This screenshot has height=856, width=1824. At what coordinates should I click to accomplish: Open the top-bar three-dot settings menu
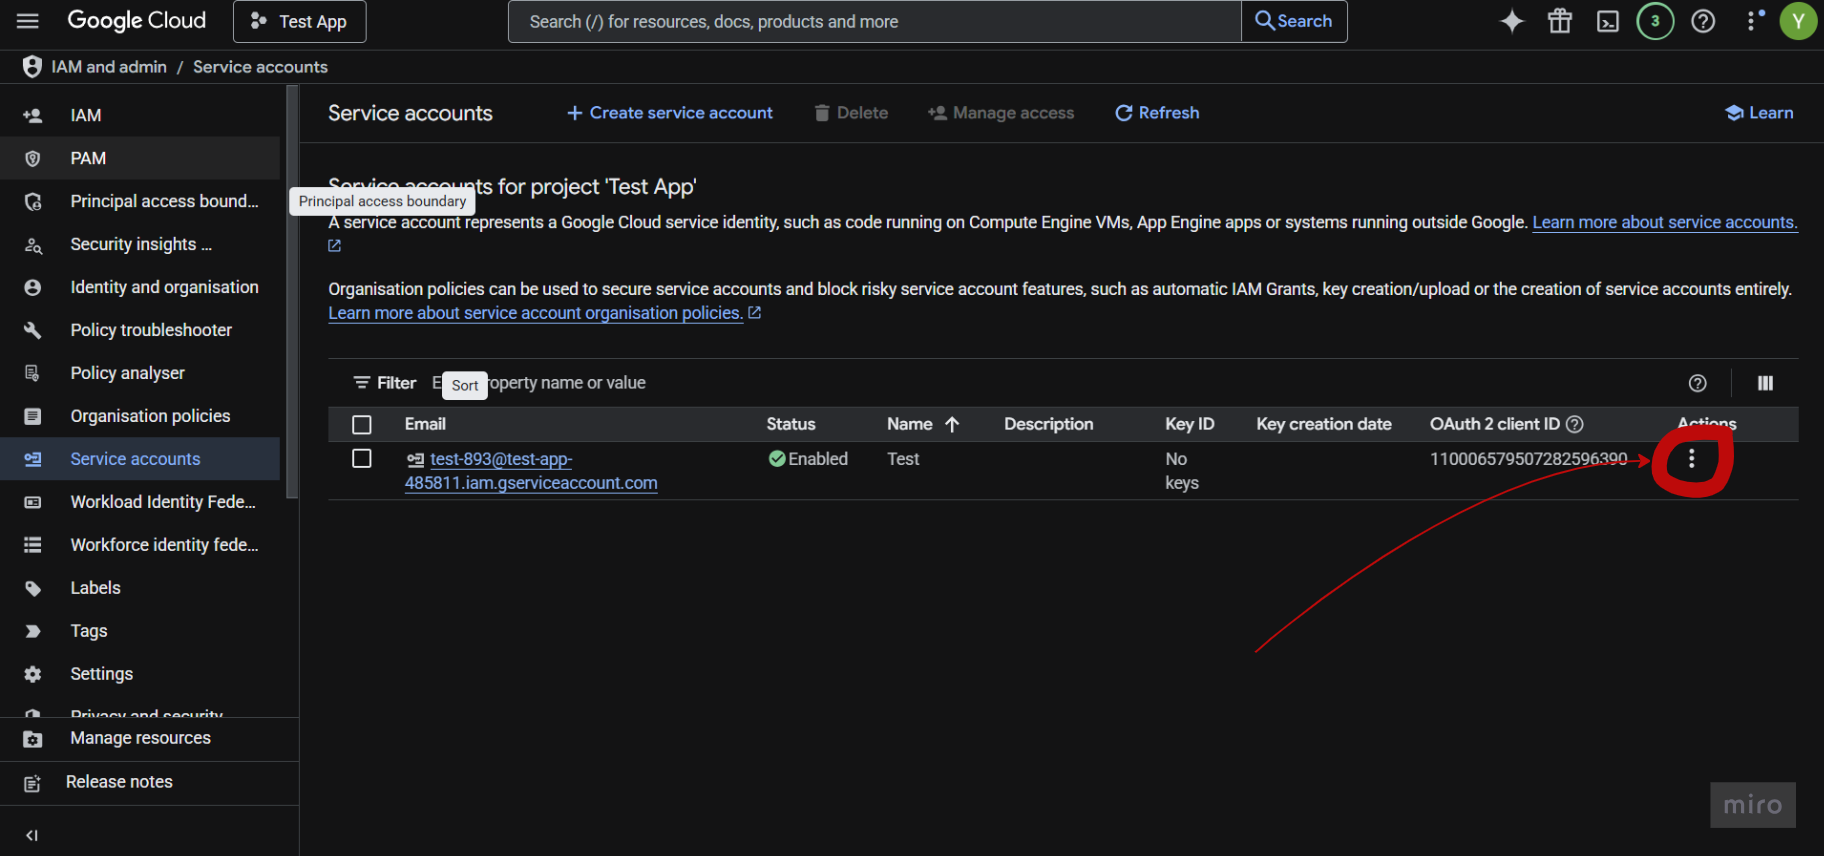(x=1751, y=21)
